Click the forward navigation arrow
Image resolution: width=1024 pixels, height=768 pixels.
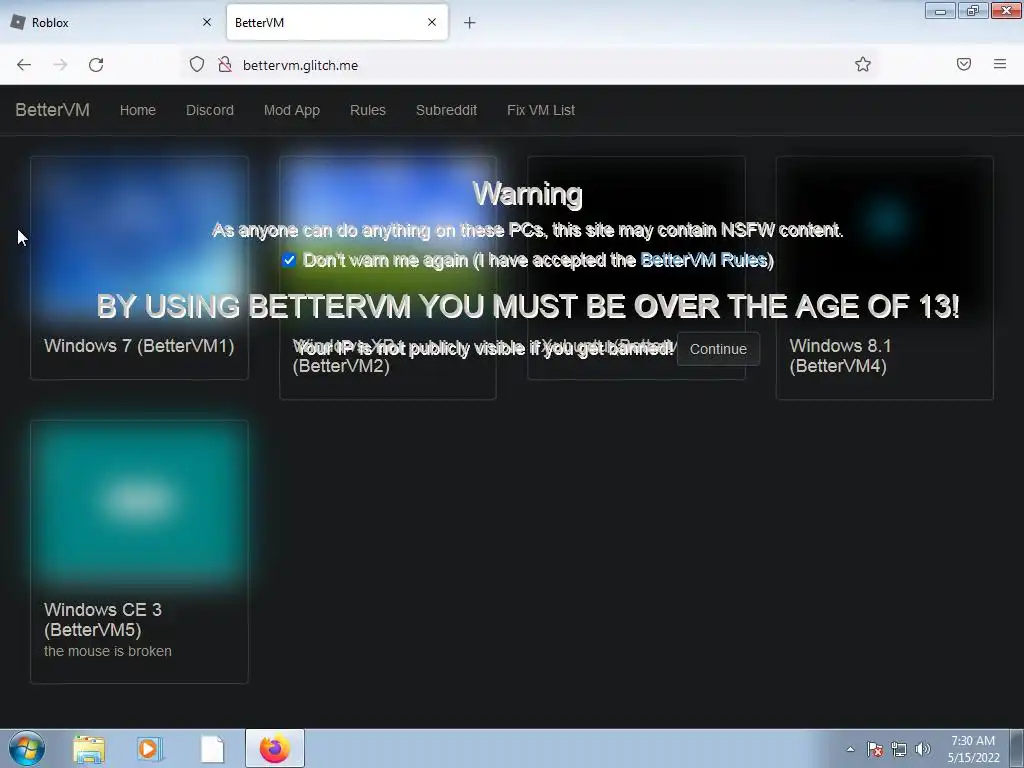point(60,65)
